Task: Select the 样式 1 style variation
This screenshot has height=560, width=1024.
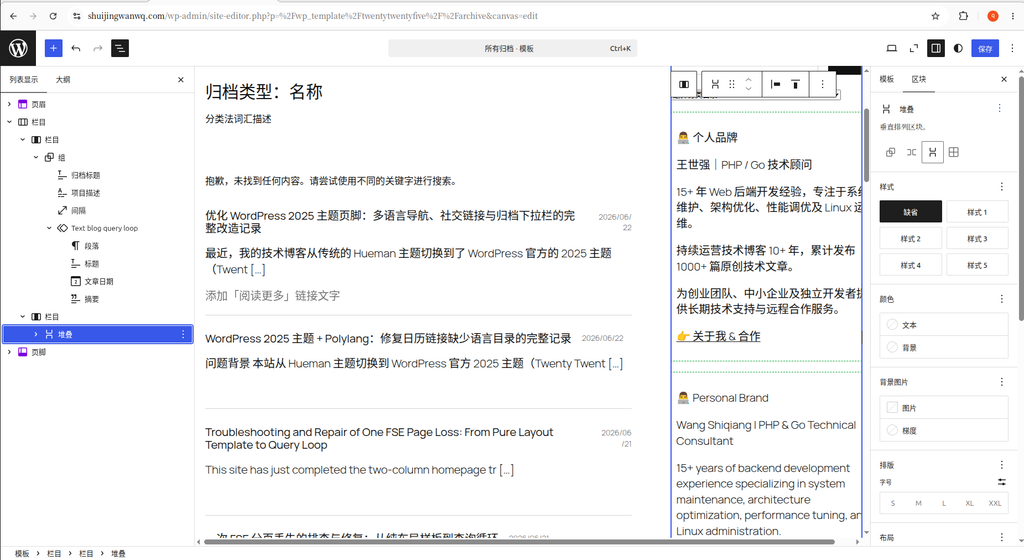Action: tap(977, 211)
